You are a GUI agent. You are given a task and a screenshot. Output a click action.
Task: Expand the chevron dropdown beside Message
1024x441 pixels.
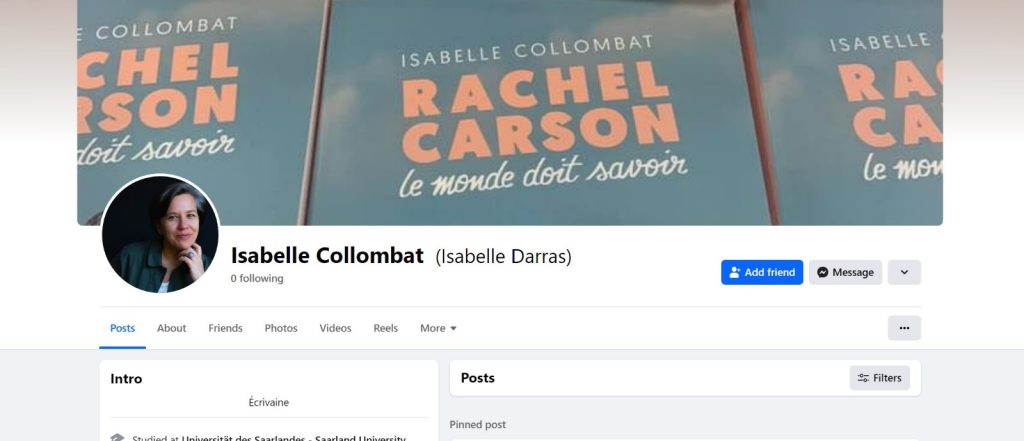click(x=904, y=272)
